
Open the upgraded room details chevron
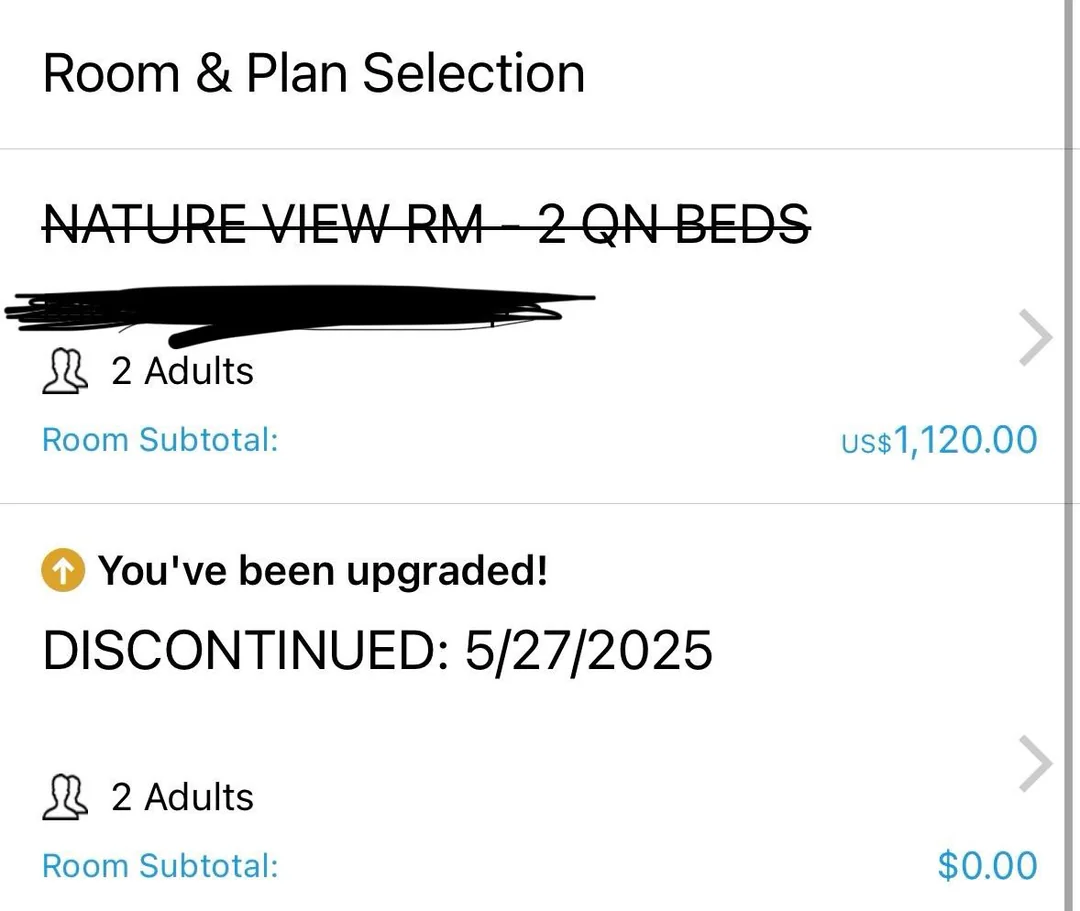[x=1036, y=766]
